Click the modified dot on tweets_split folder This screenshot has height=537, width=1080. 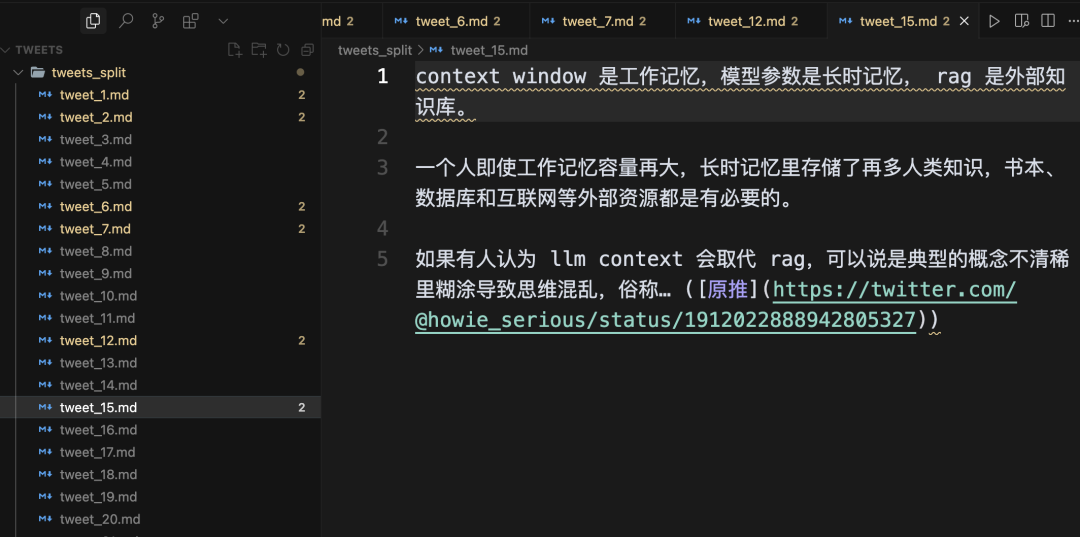pos(300,72)
